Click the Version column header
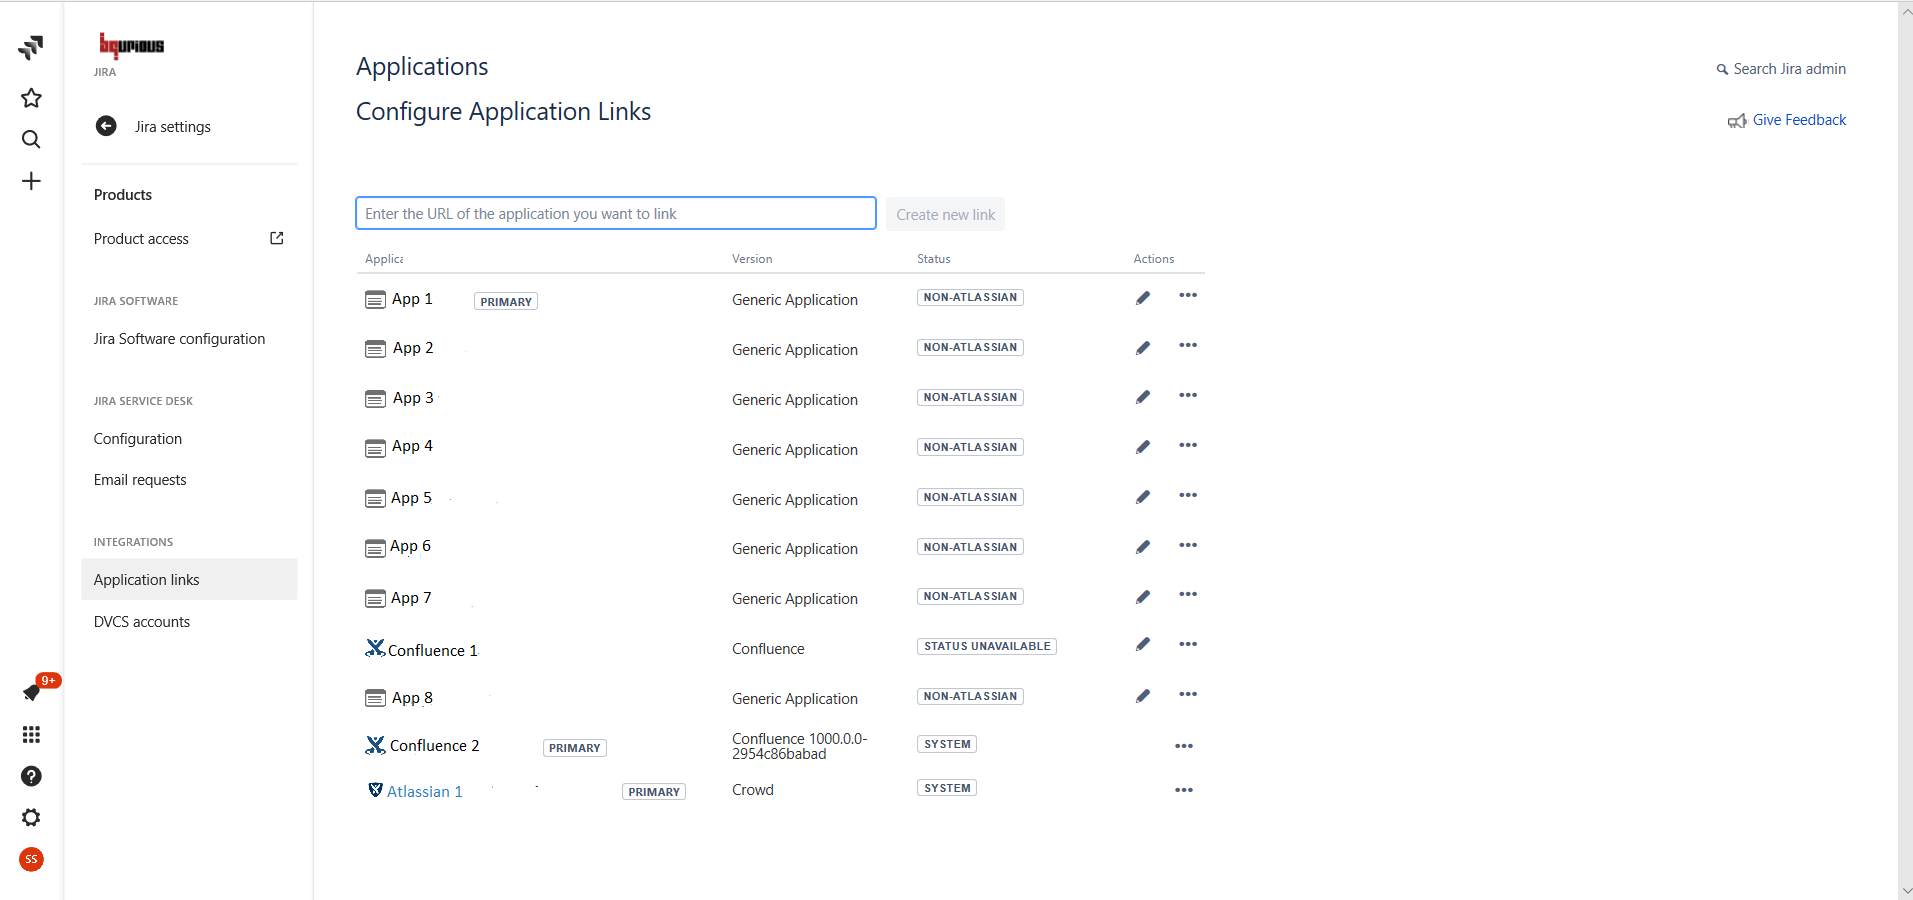This screenshot has width=1913, height=900. (x=752, y=259)
